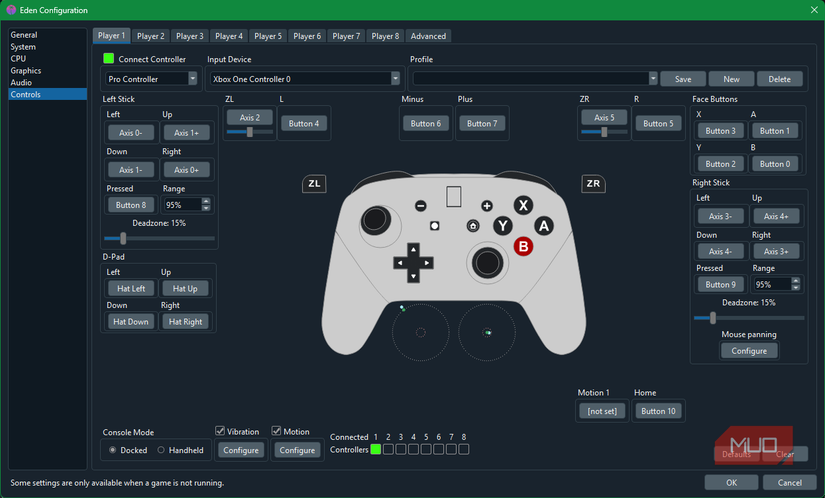This screenshot has height=498, width=825.
Task: Click Button 6 mapping for Minus
Action: tap(426, 123)
